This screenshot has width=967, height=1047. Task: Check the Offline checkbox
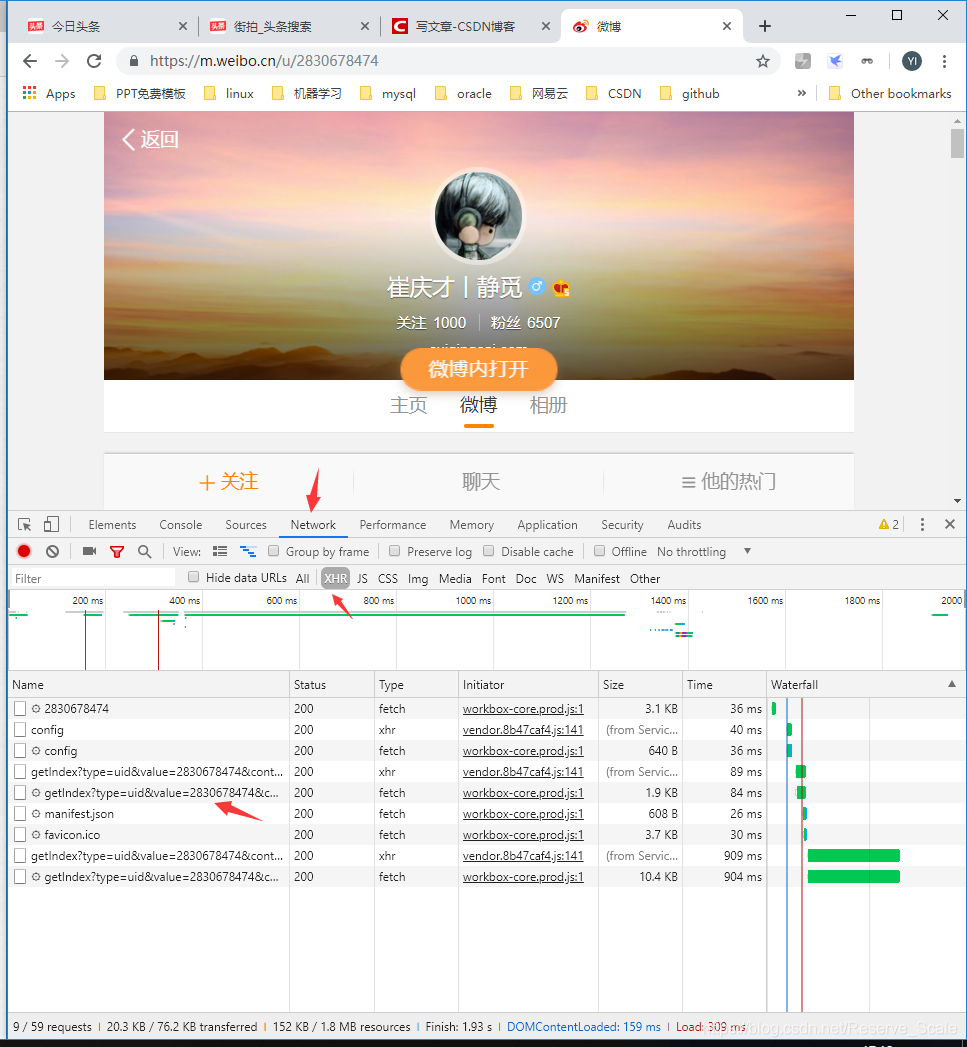[x=599, y=551]
